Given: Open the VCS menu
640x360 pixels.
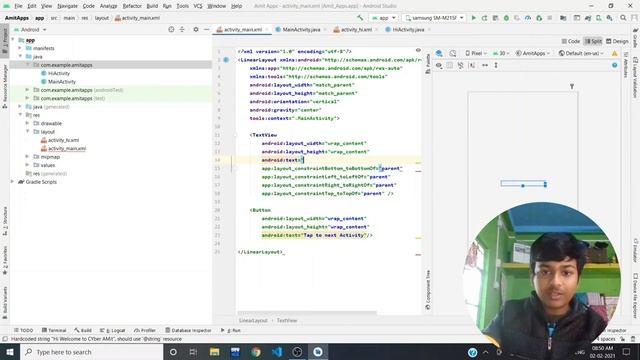Looking at the screenshot, I should point(198,6).
